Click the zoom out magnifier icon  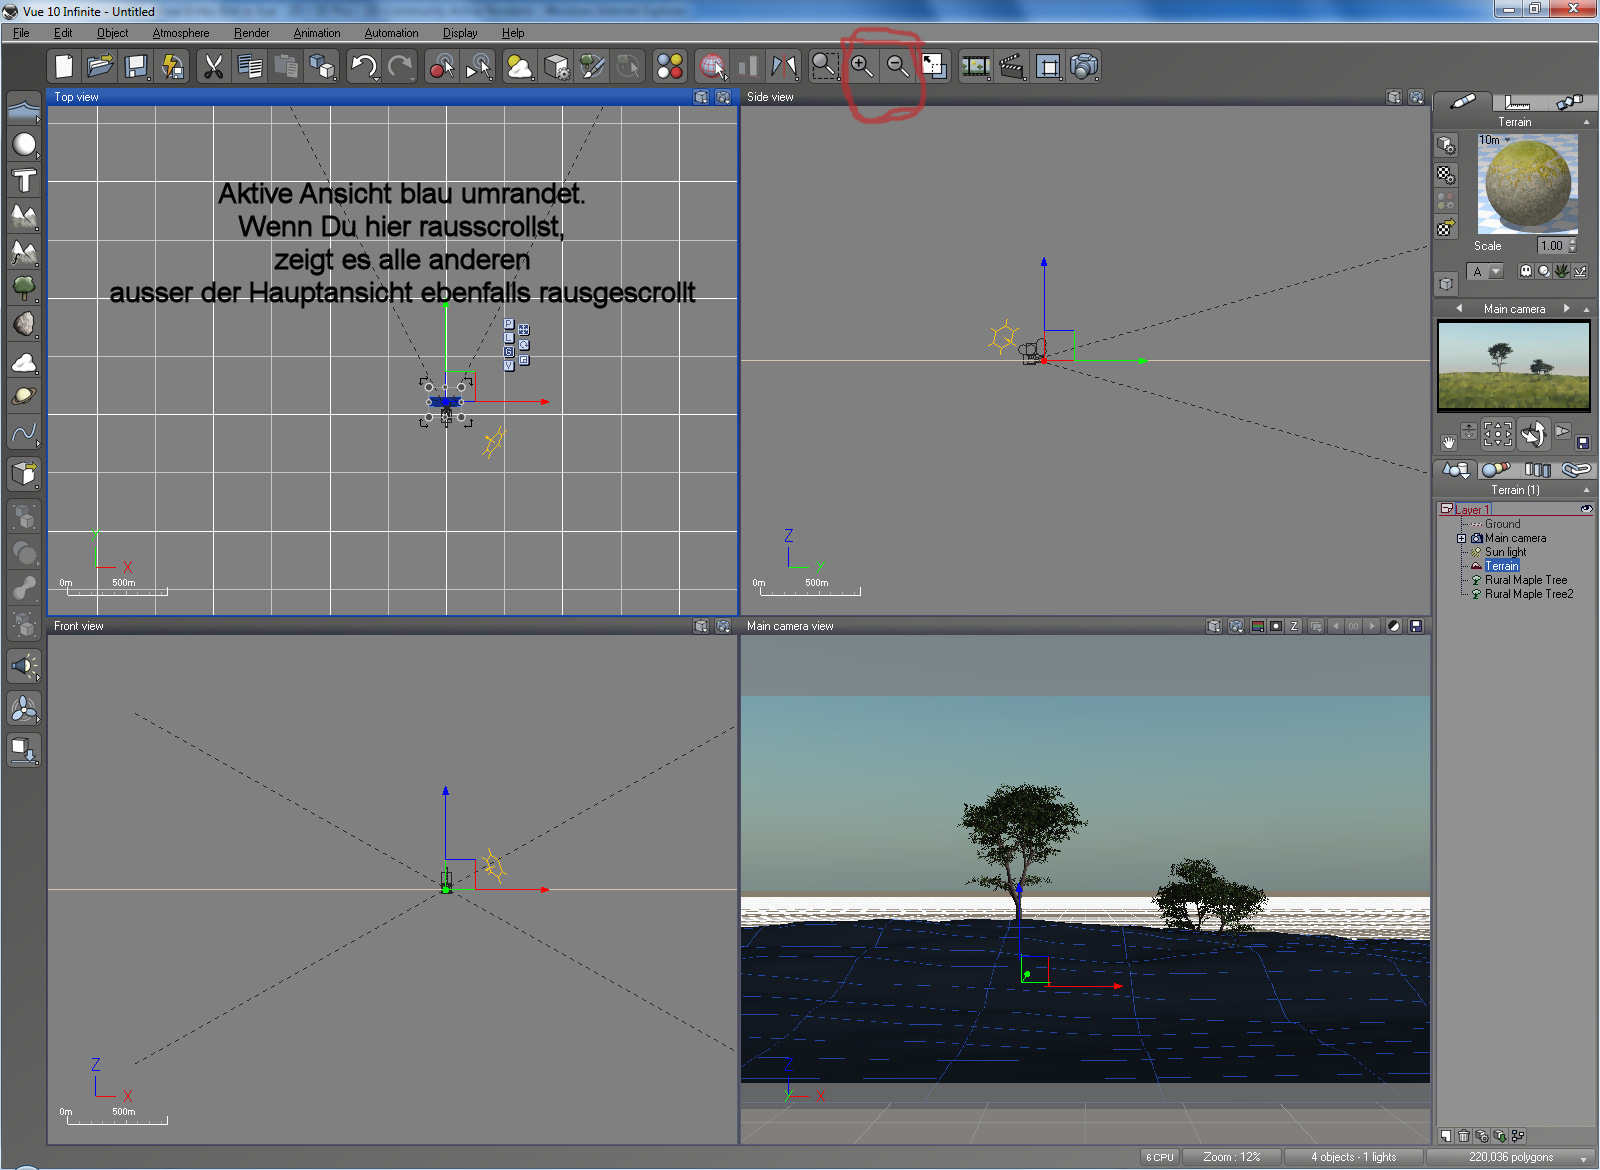click(898, 67)
